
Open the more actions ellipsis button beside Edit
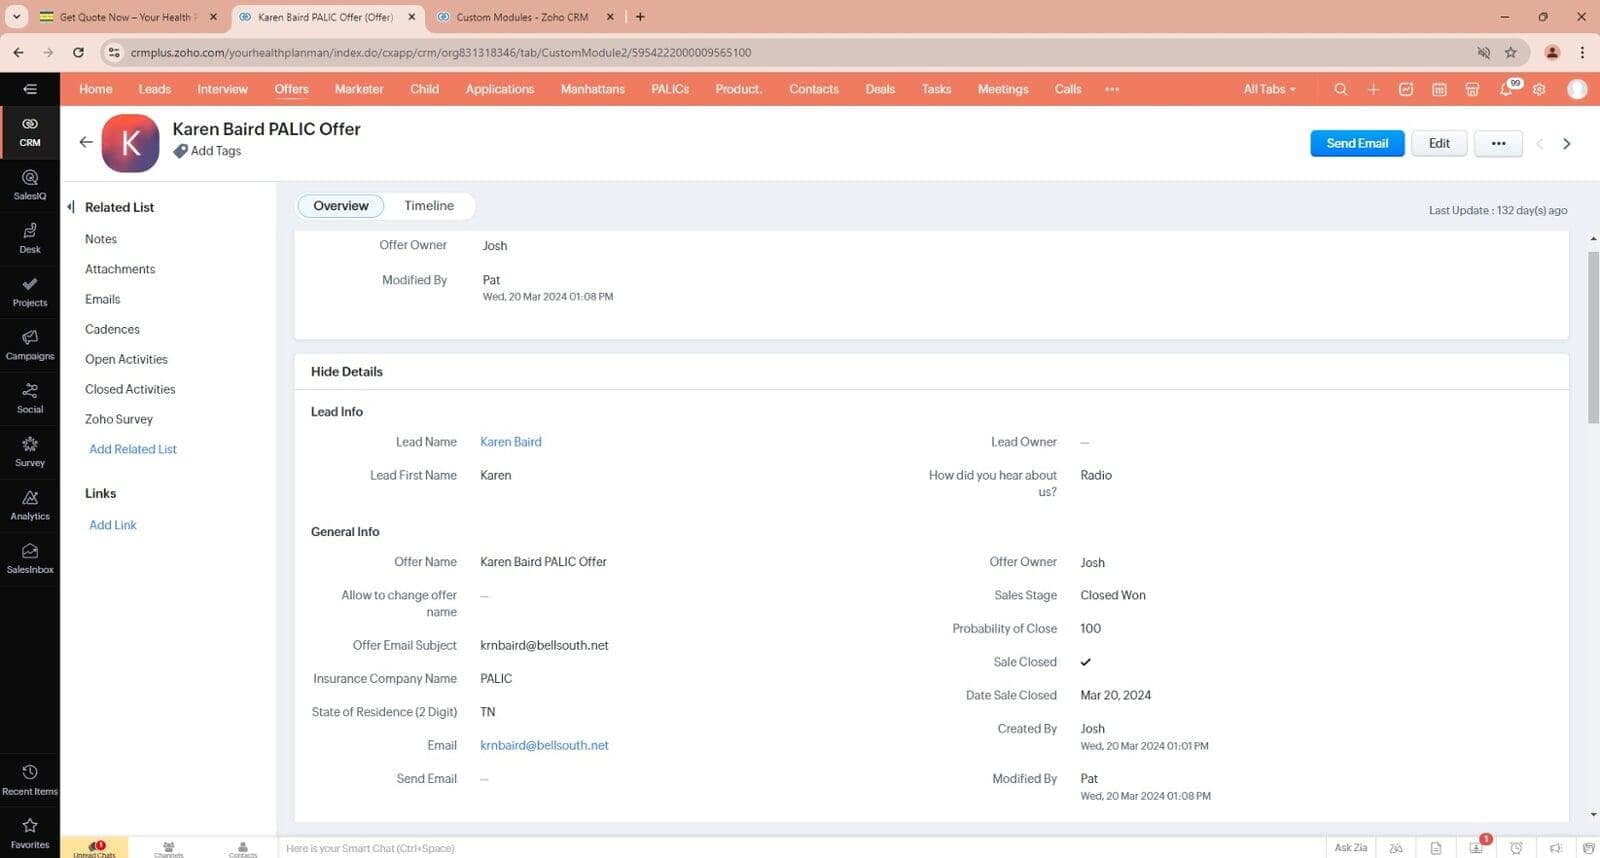pos(1498,143)
